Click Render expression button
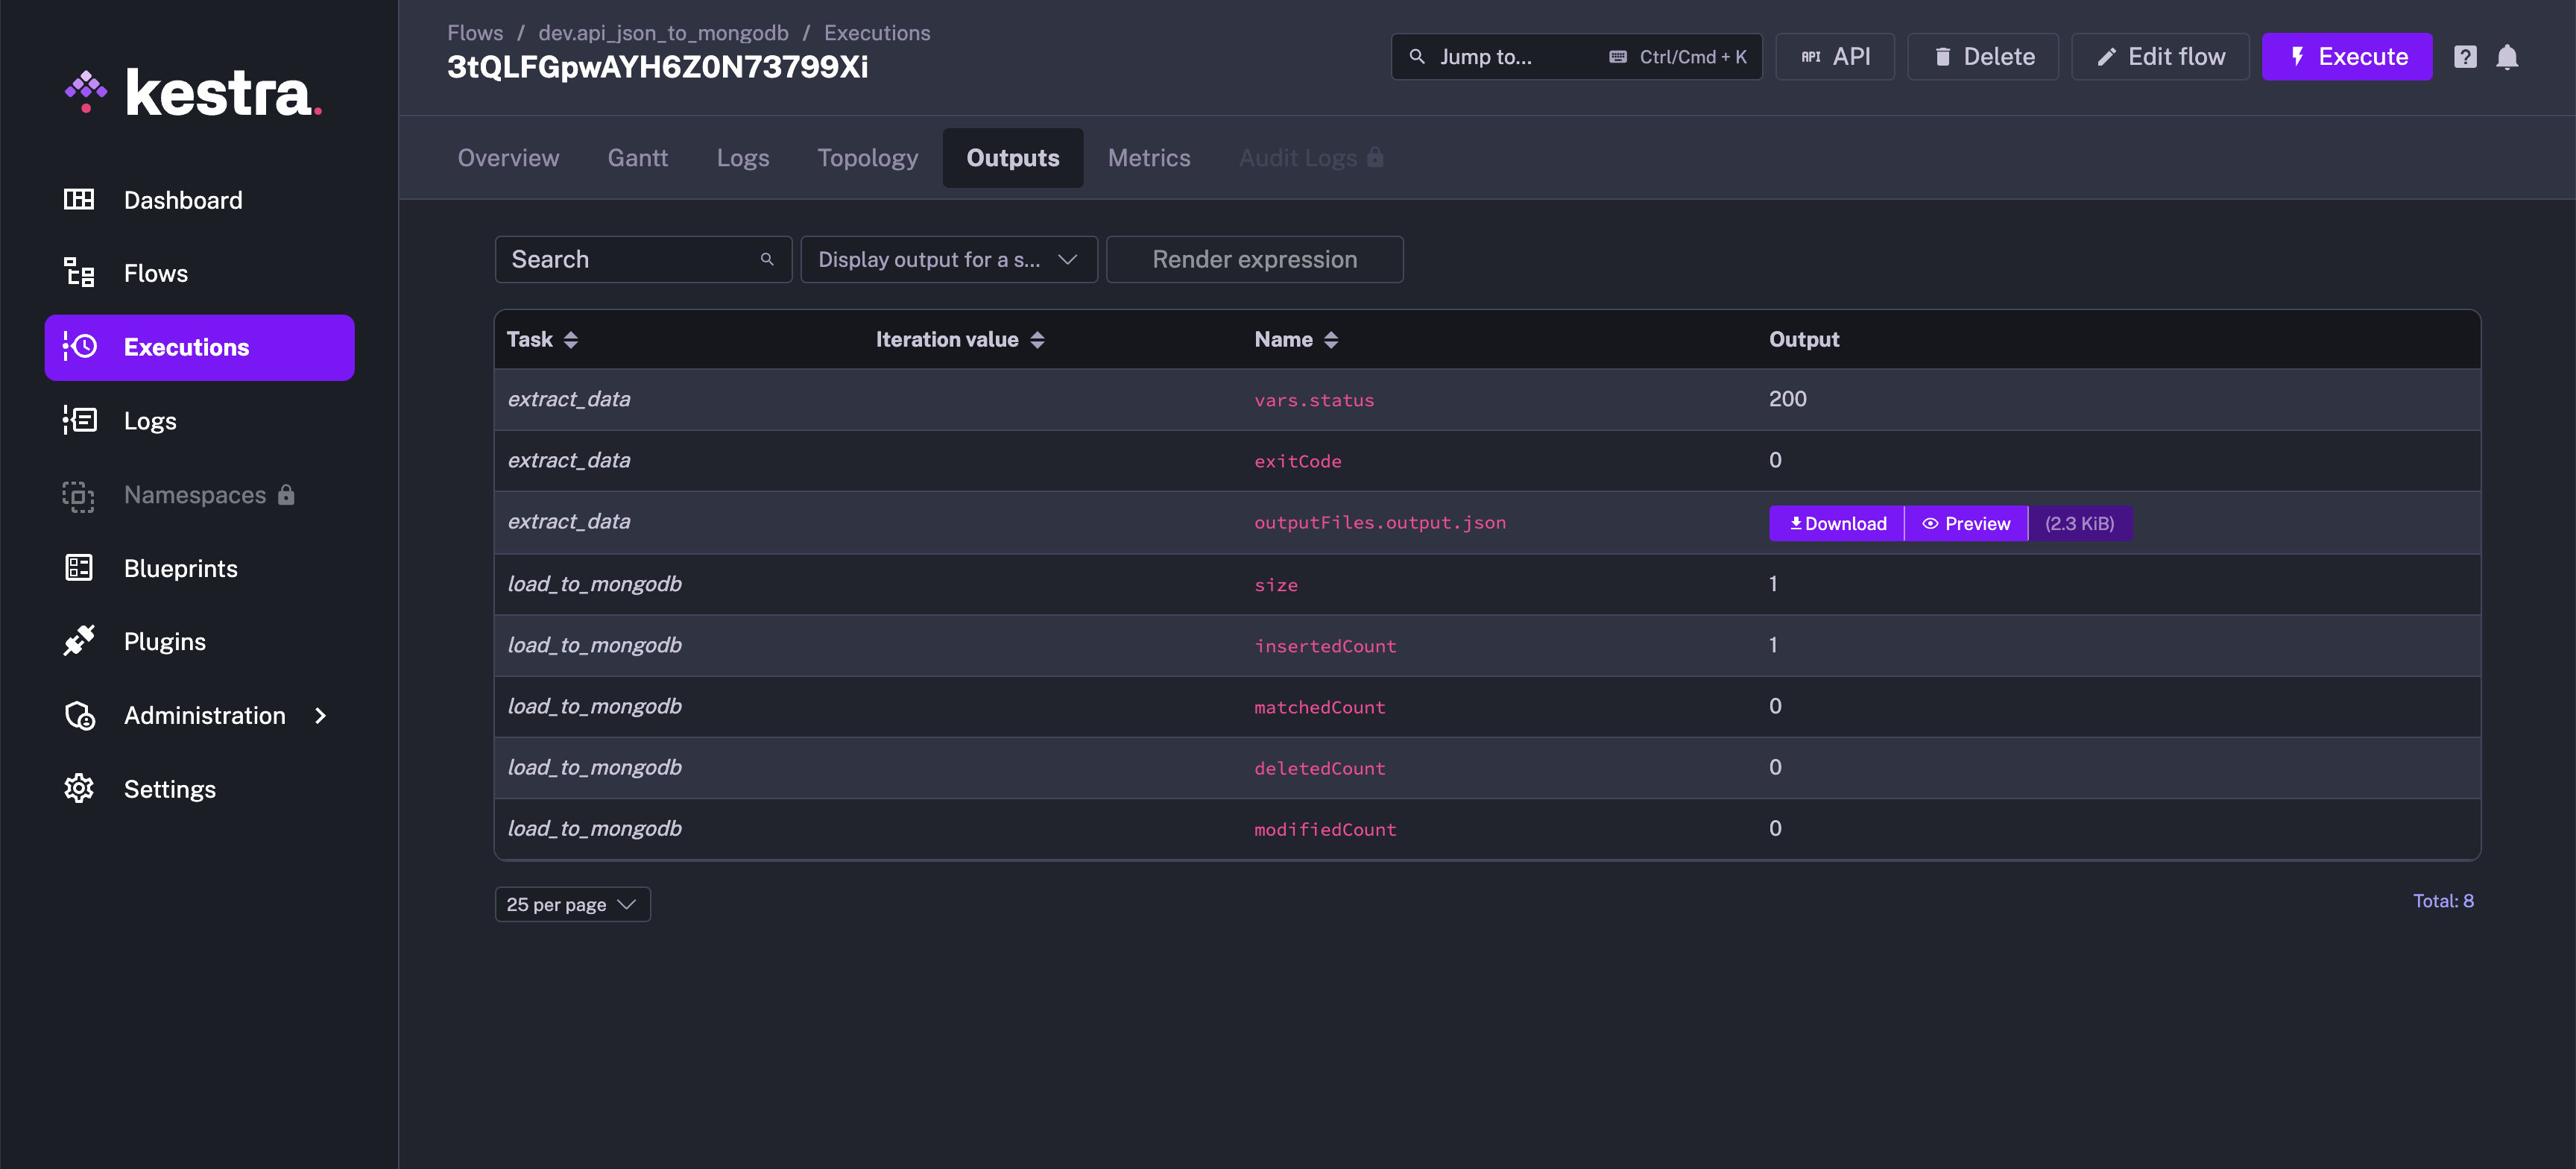This screenshot has height=1169, width=2576. click(1255, 260)
